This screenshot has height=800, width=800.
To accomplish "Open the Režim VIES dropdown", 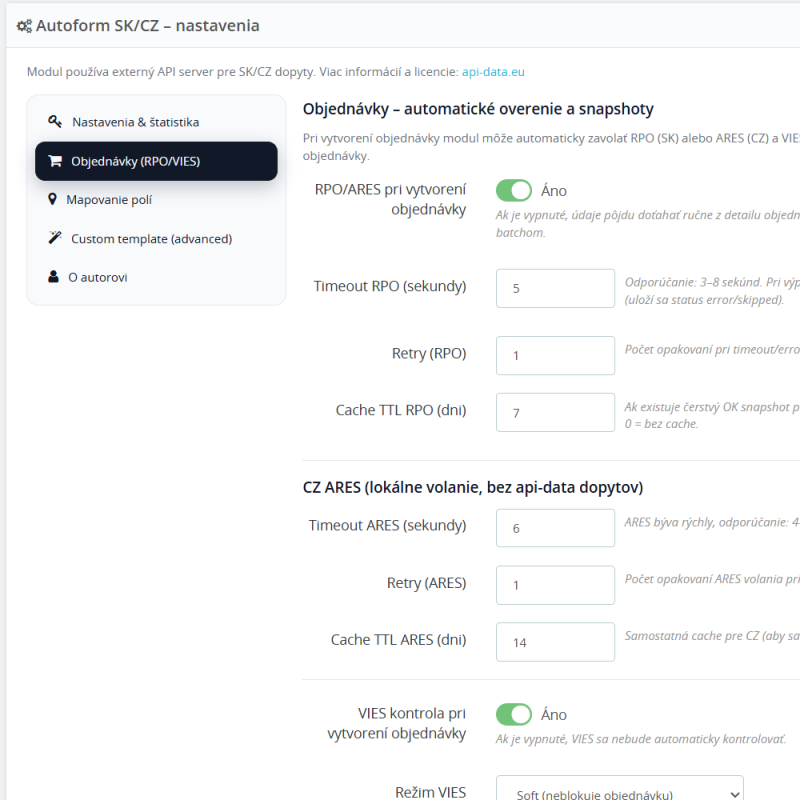I will (x=619, y=793).
